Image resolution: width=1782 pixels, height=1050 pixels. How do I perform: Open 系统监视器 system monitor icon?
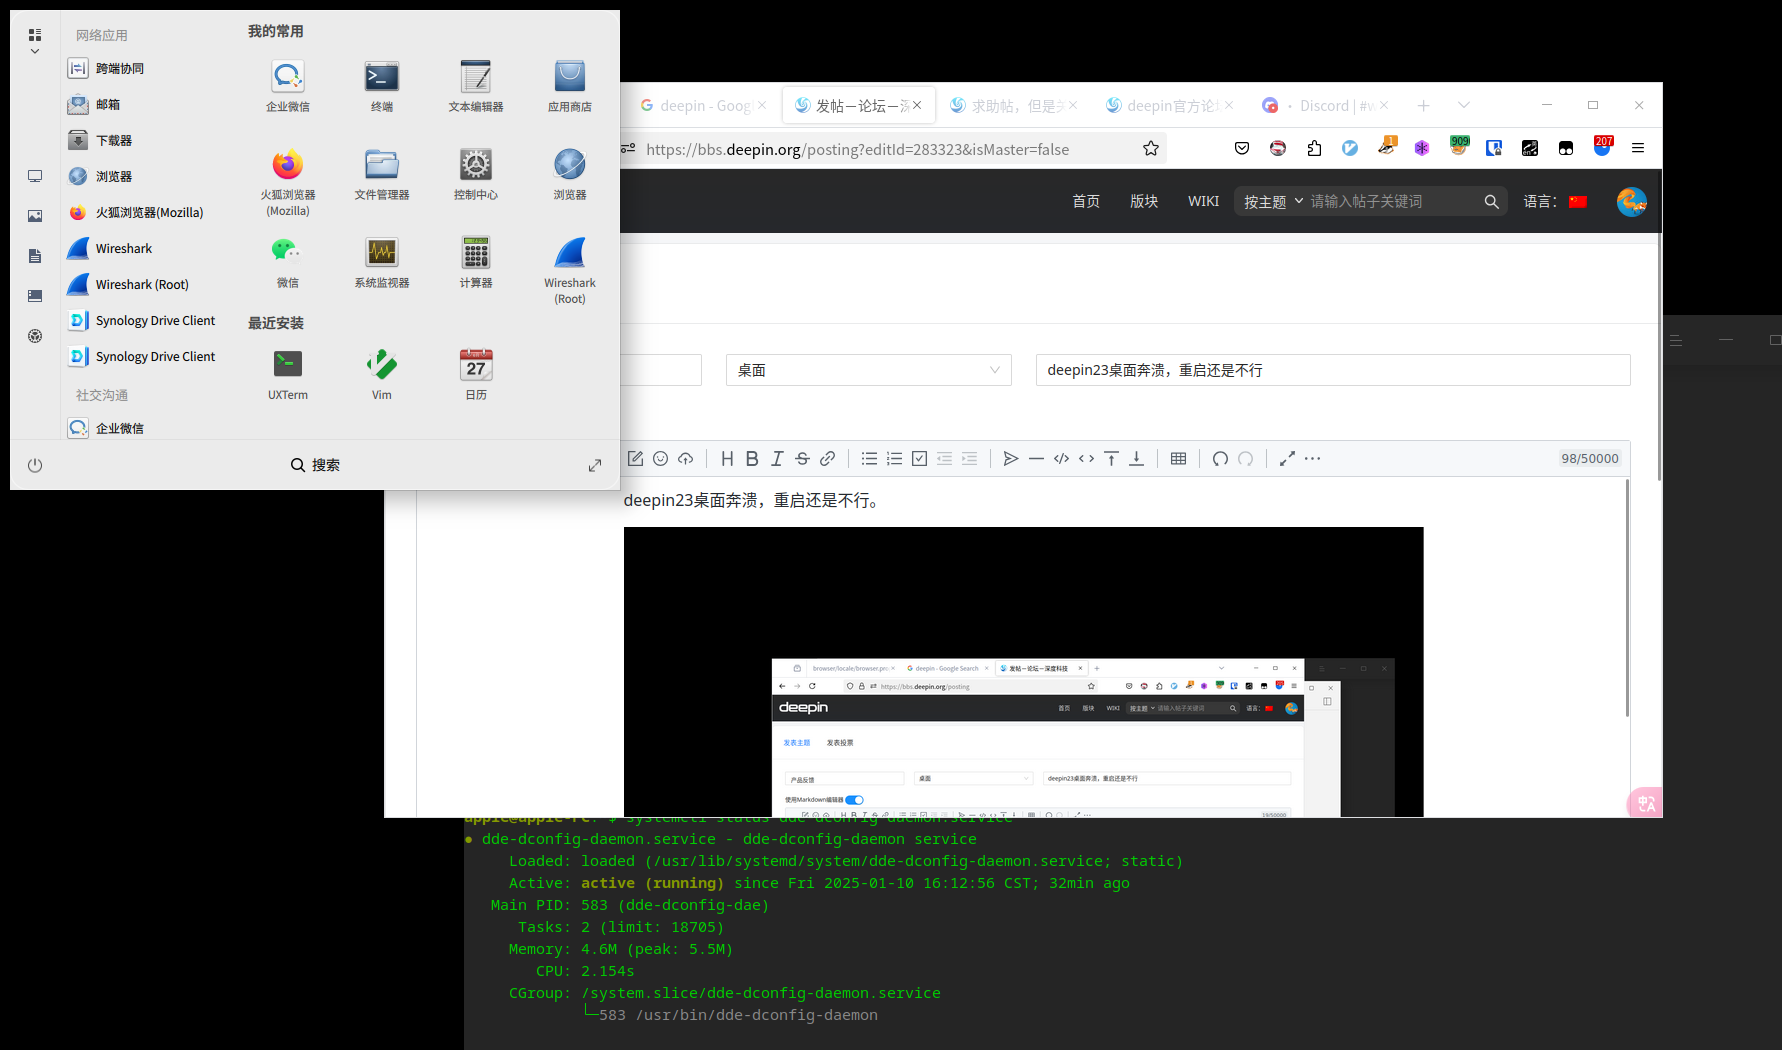(382, 261)
